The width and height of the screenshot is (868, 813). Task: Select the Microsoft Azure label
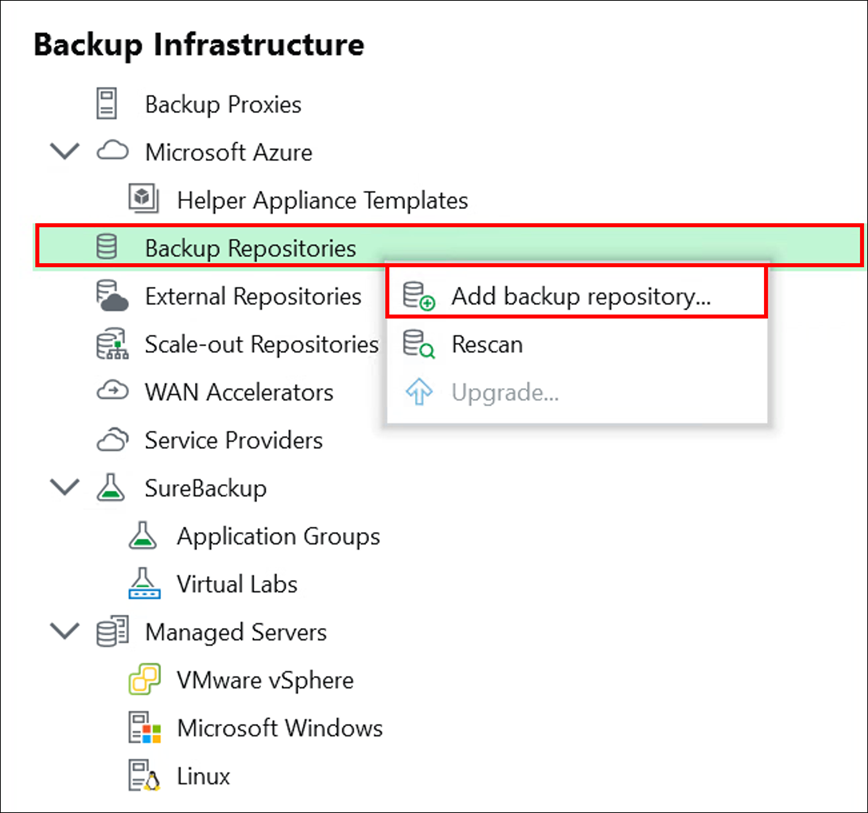coord(228,152)
